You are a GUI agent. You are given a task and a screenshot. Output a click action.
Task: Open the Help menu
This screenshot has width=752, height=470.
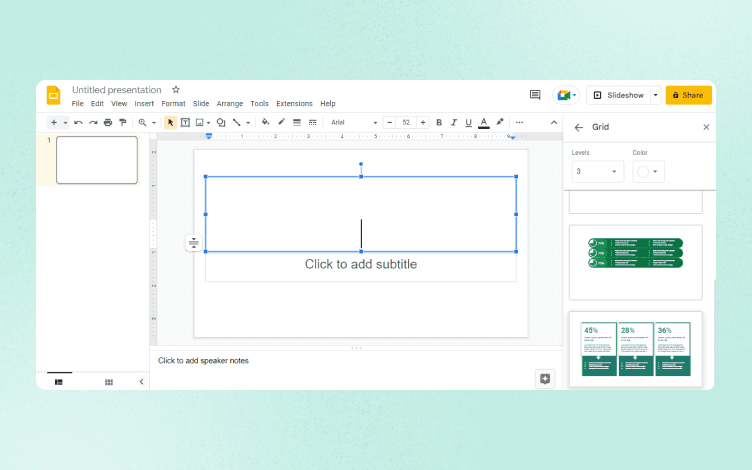pyautogui.click(x=328, y=104)
